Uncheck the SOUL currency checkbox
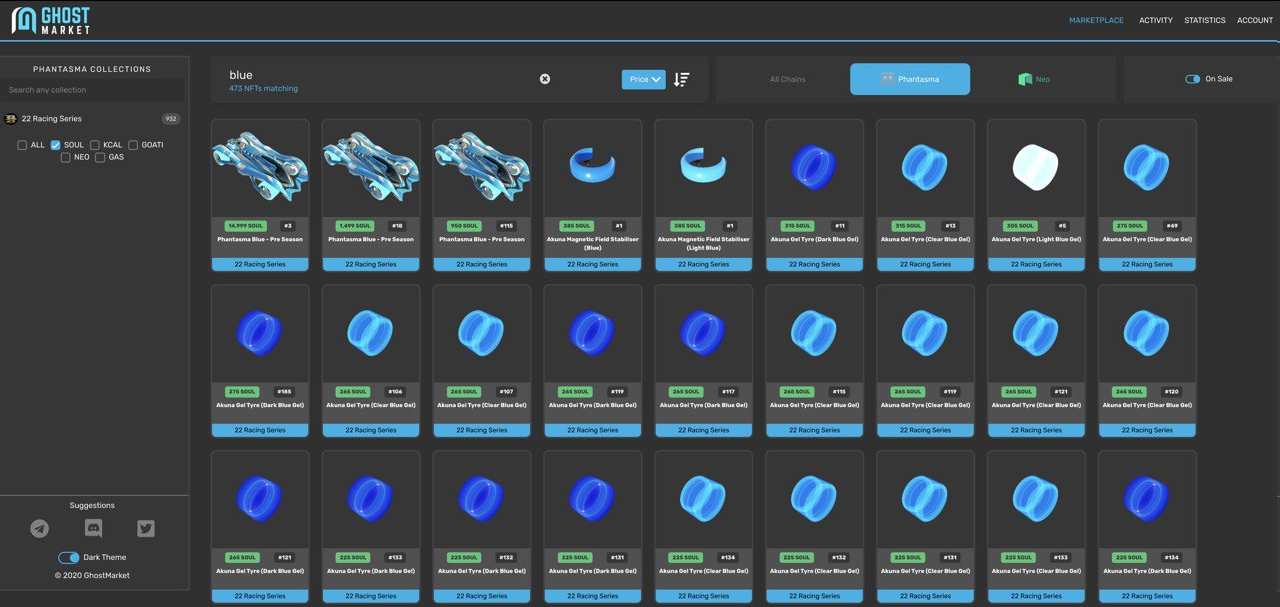Image resolution: width=1280 pixels, height=607 pixels. pos(56,145)
